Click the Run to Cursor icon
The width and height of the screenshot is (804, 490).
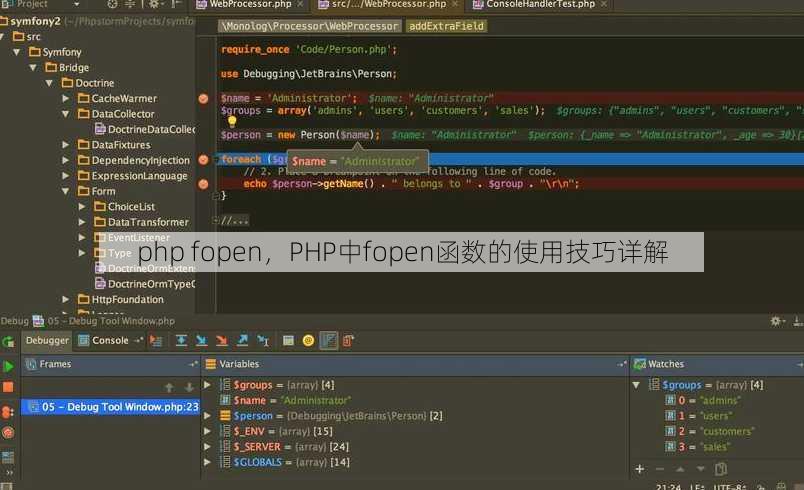pyautogui.click(x=263, y=341)
